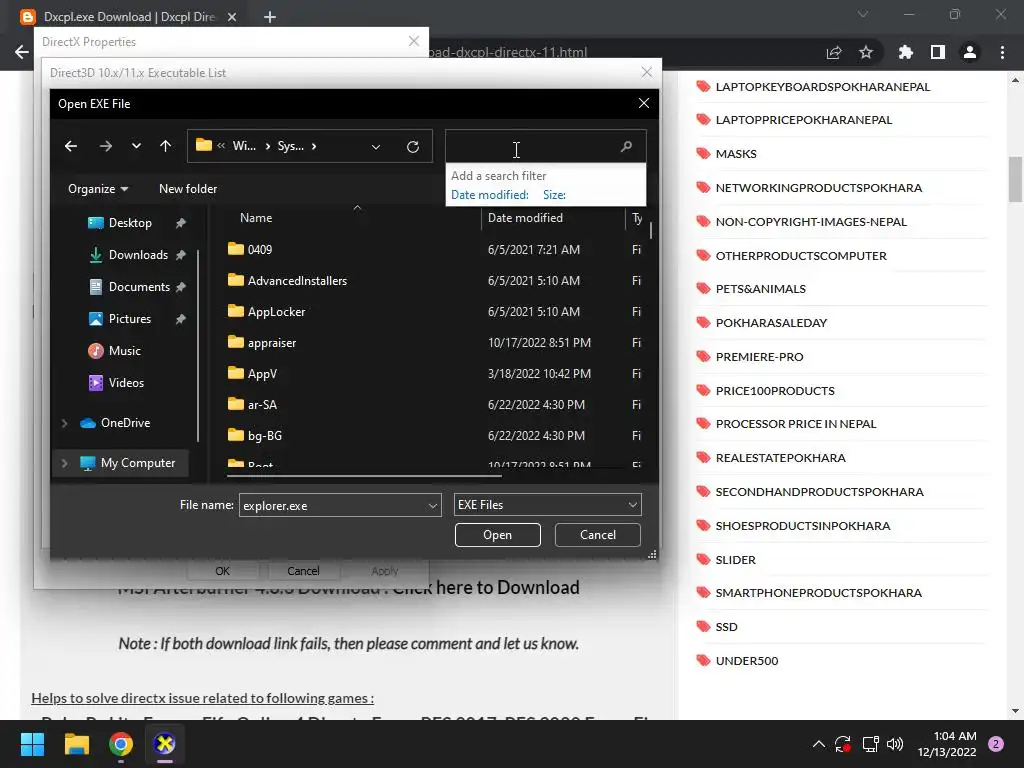The height and width of the screenshot is (768, 1024).
Task: Create a New folder
Action: (188, 189)
